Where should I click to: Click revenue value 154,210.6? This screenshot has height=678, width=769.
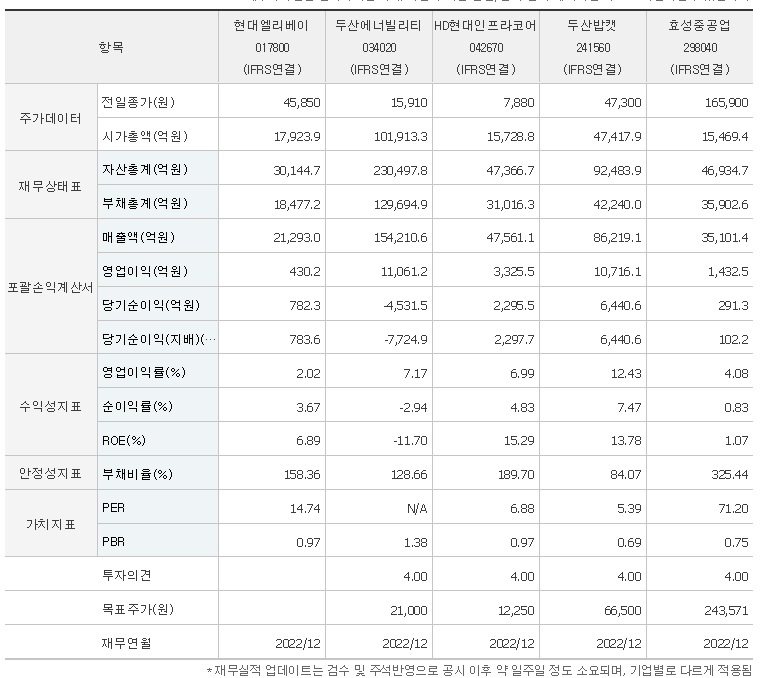tap(401, 238)
